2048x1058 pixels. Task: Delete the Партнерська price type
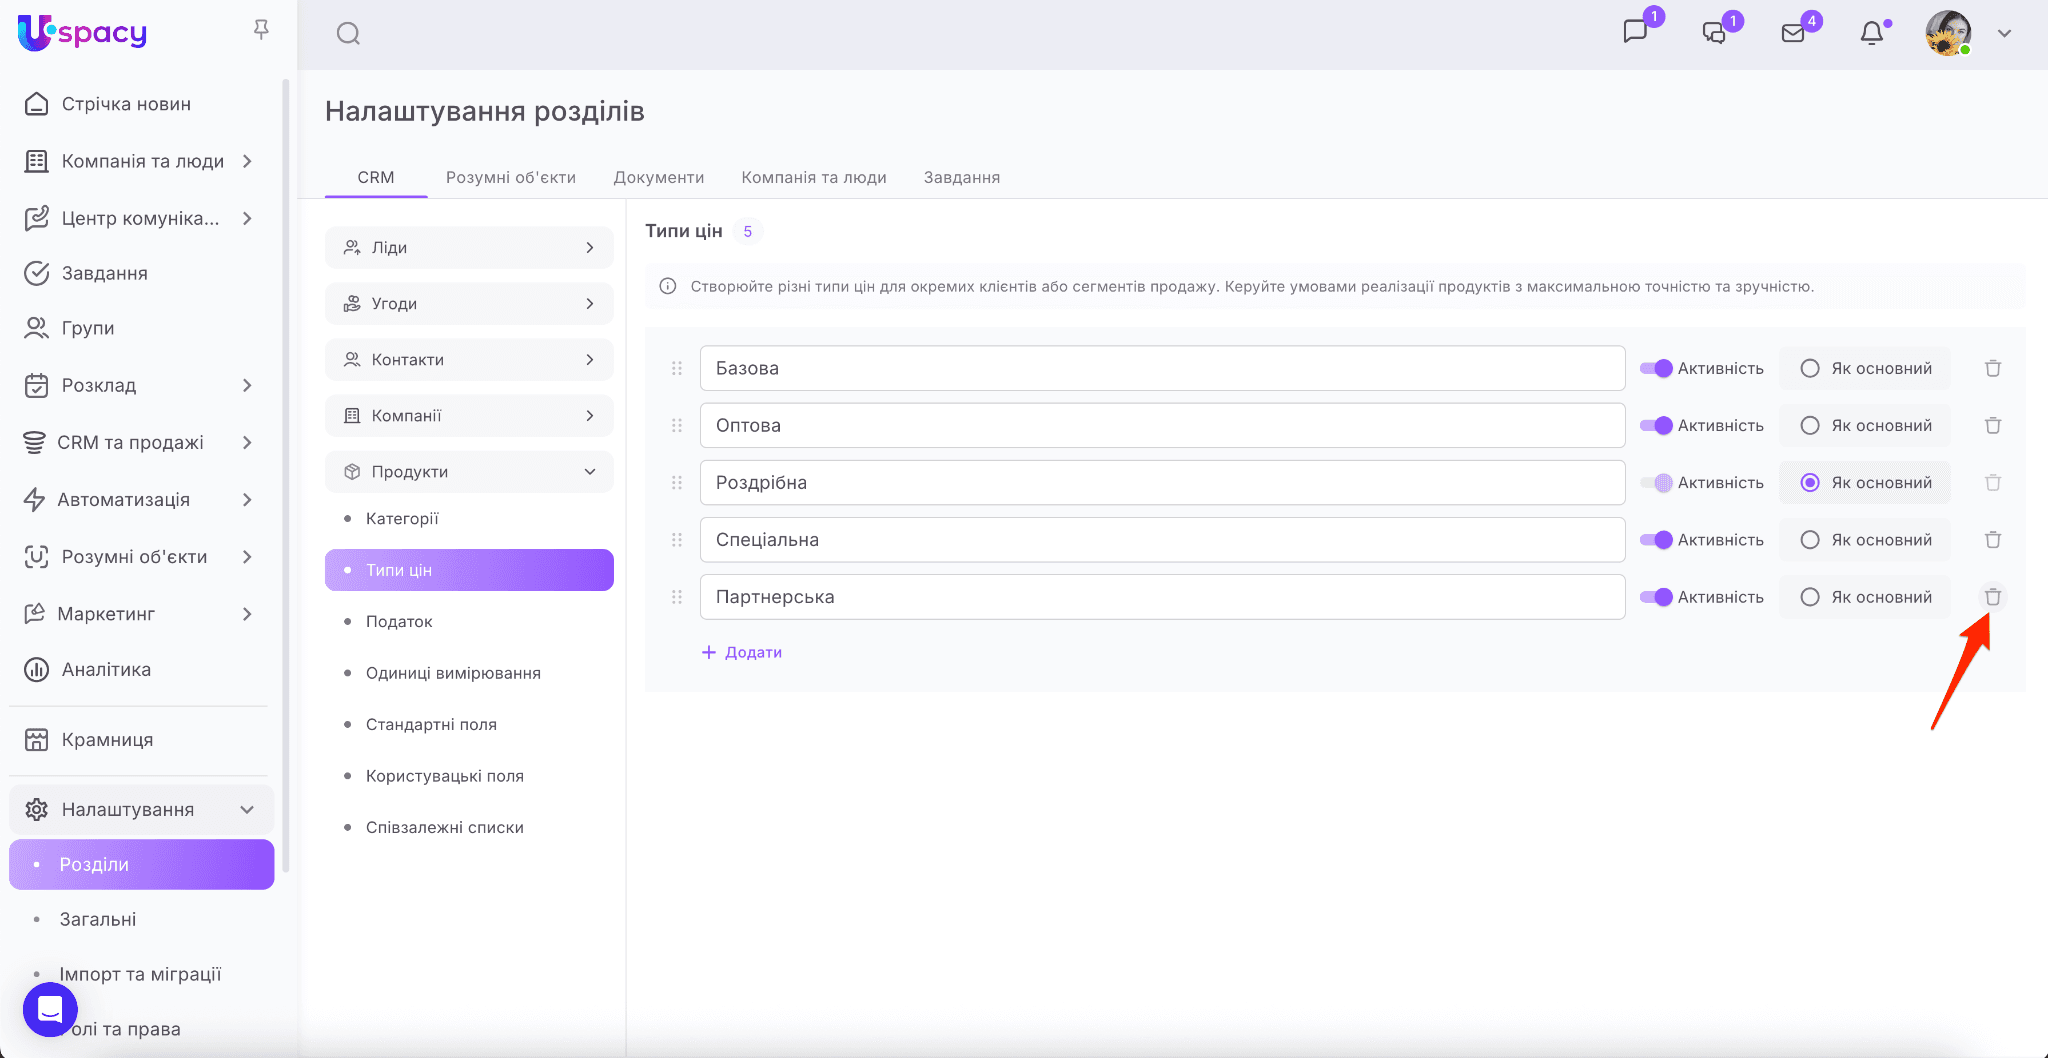point(1992,597)
